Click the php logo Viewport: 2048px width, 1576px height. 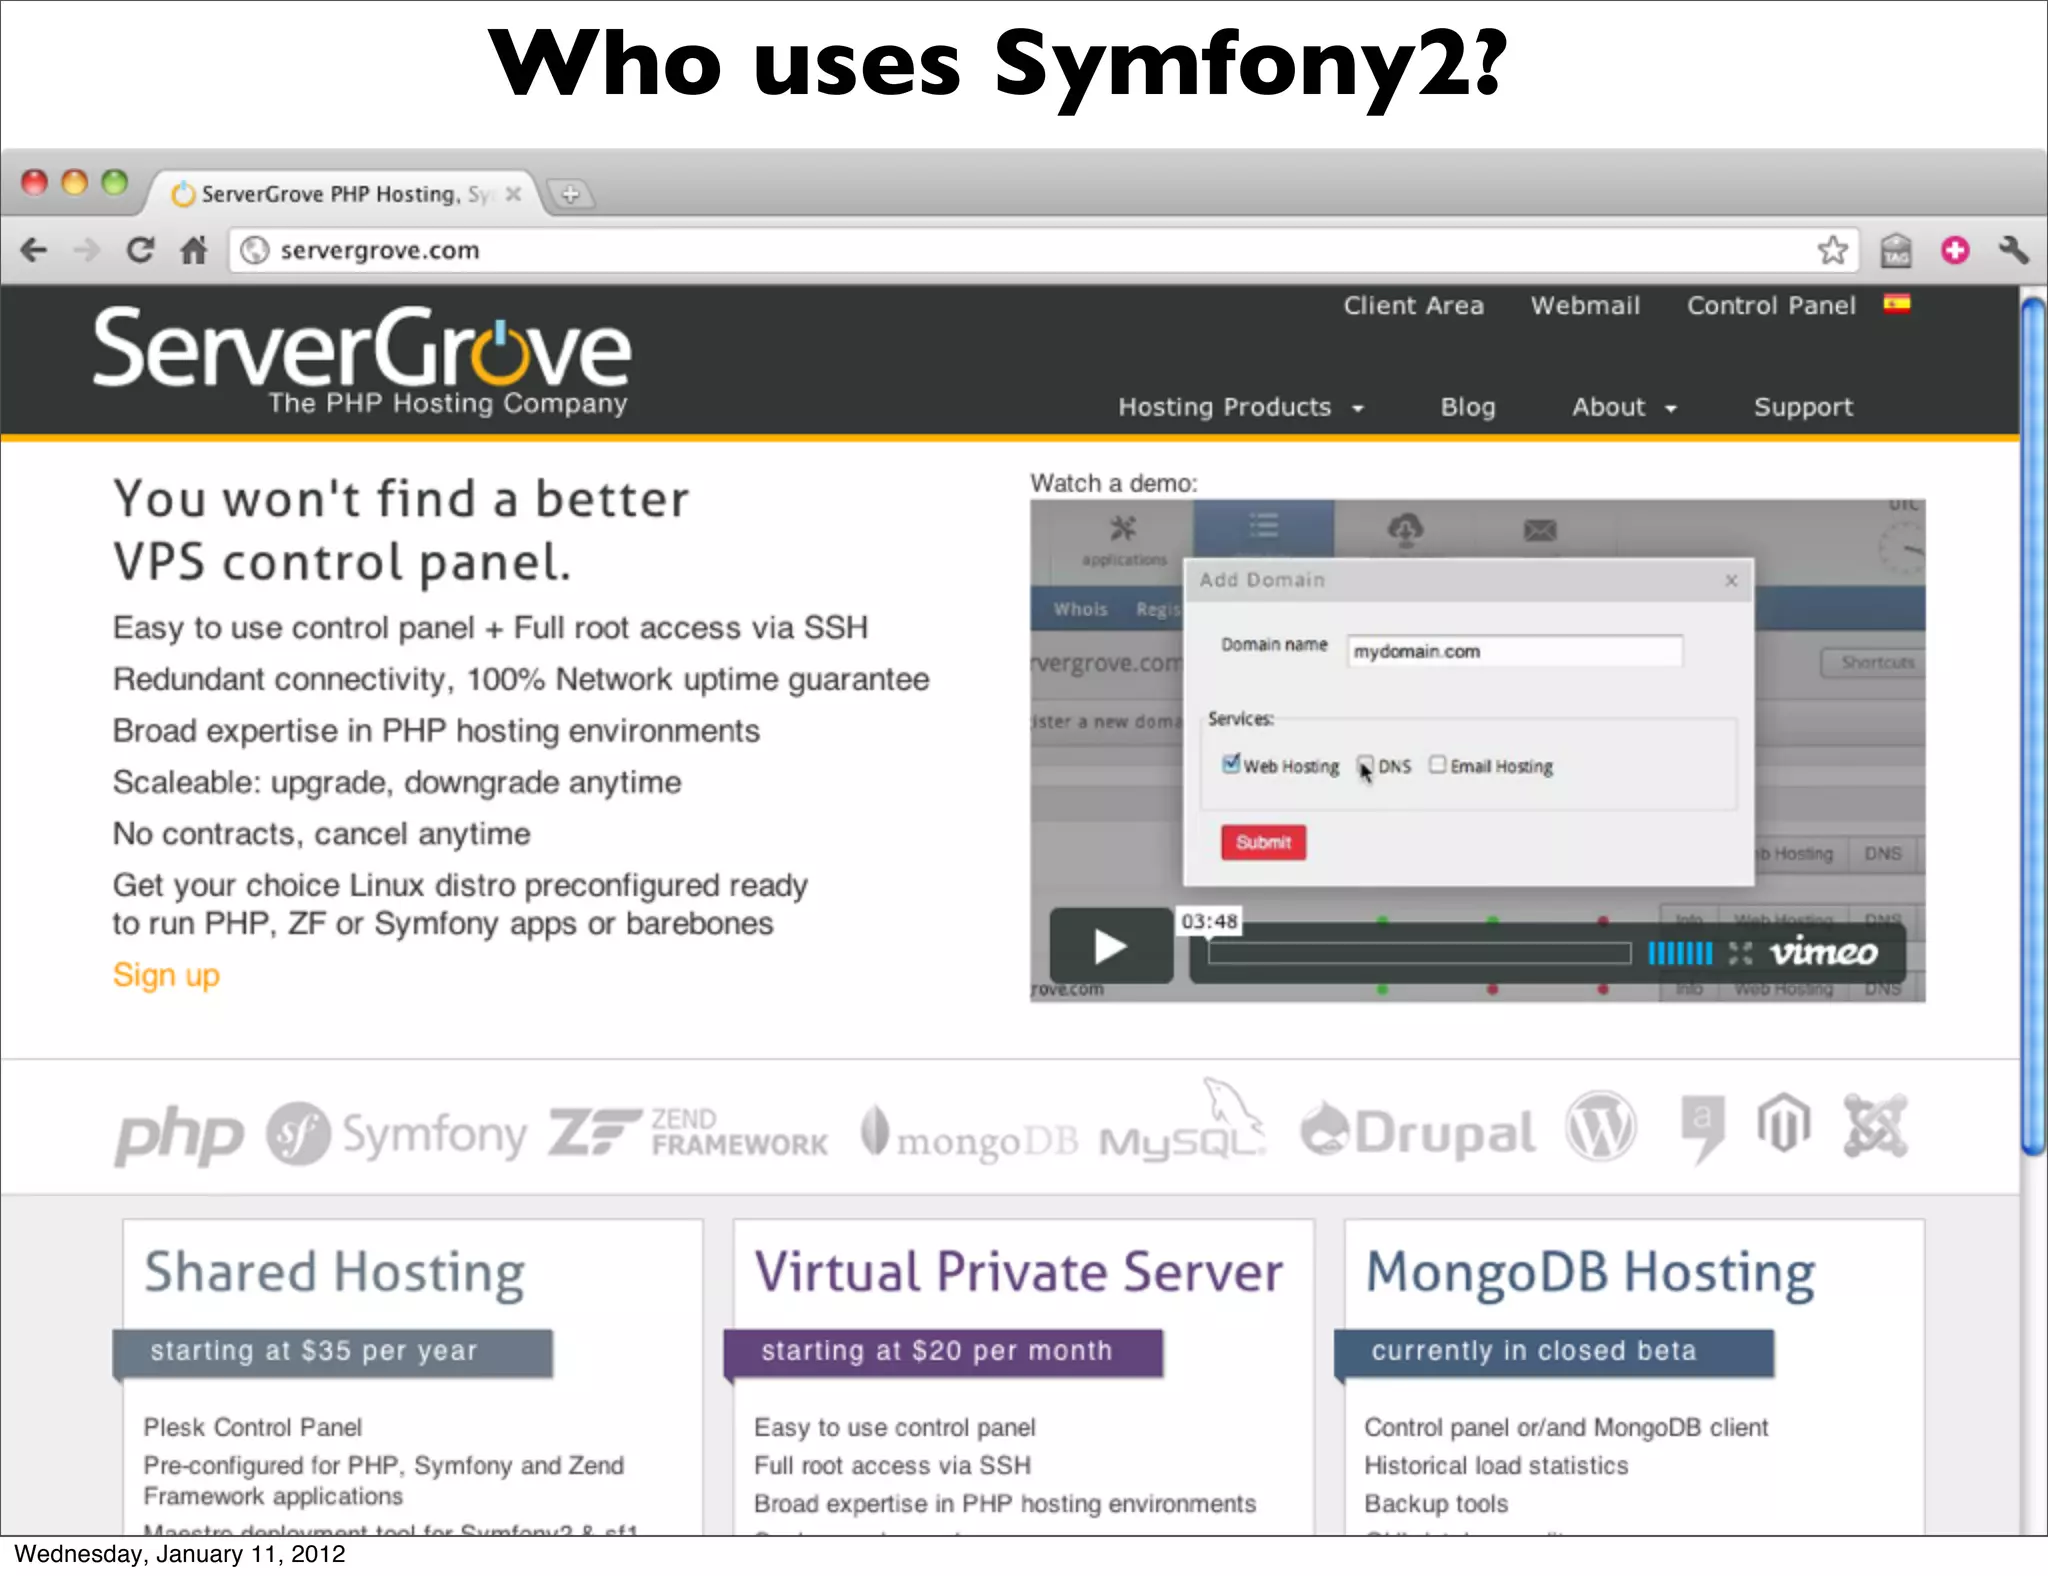[x=180, y=1135]
